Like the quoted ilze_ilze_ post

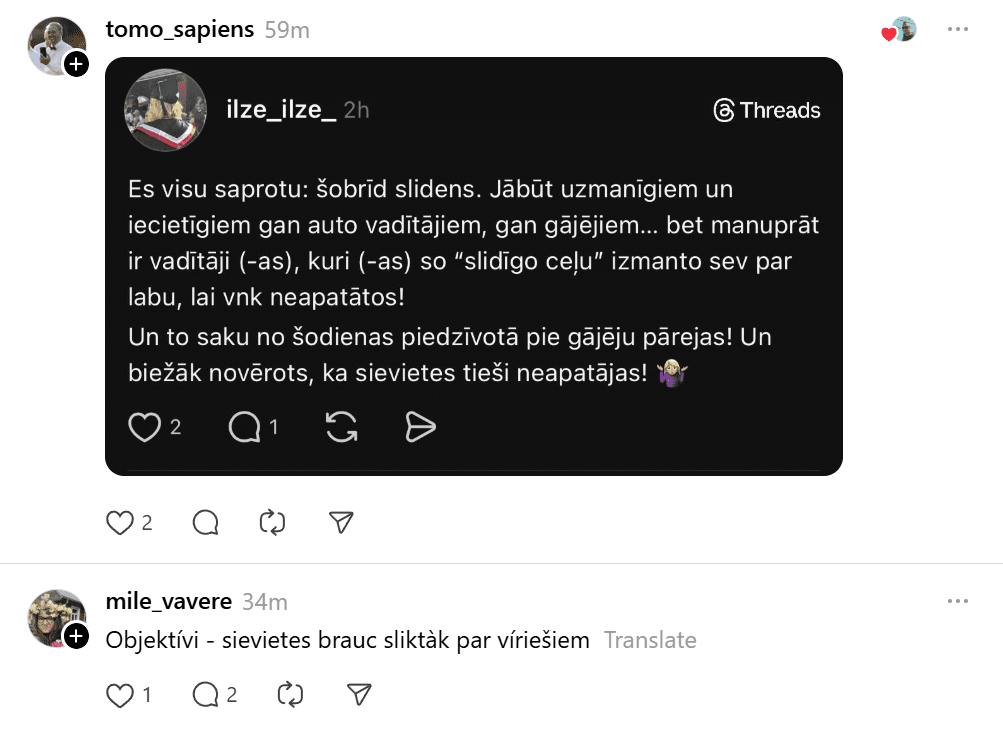145,427
